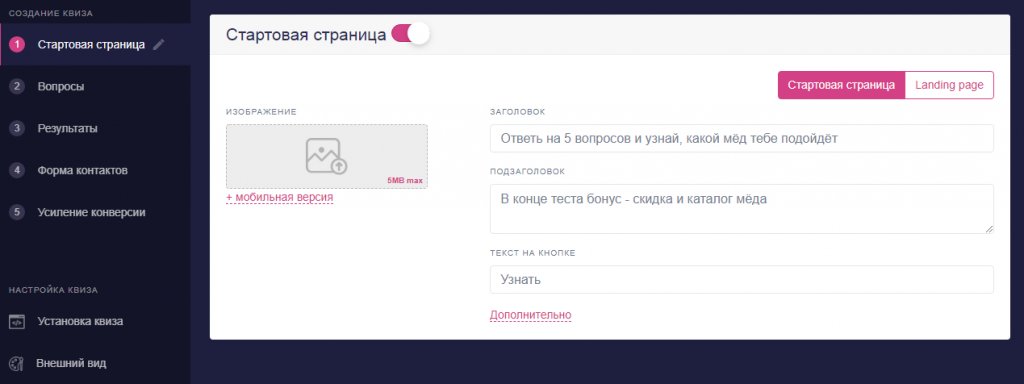This screenshot has height=384, width=1024.
Task: Click the Текст на кнопке input field
Action: [742, 280]
